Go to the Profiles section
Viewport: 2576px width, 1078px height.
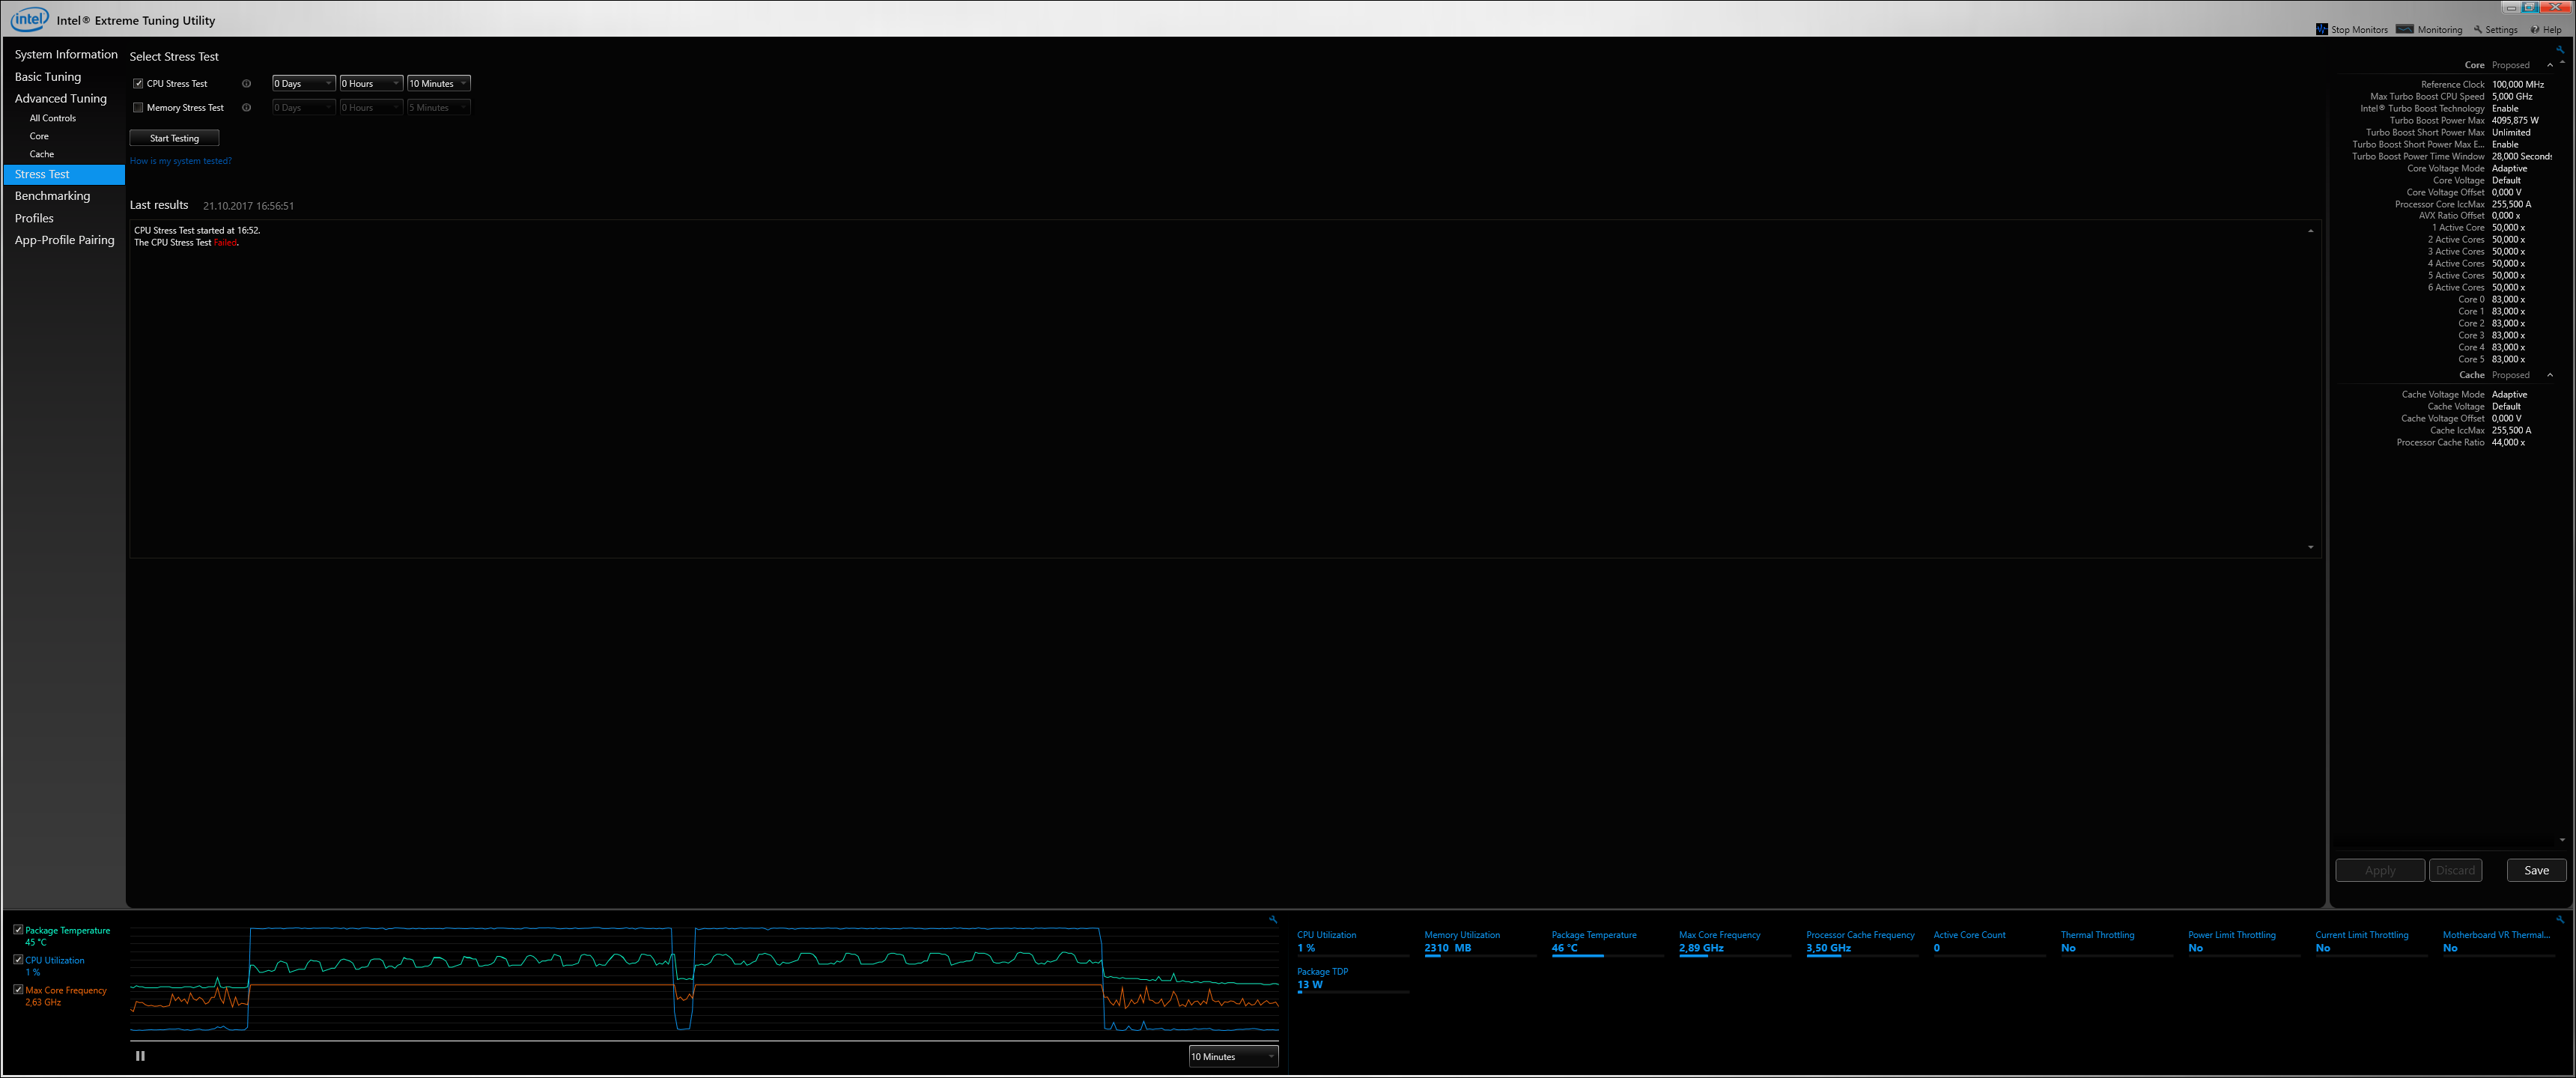click(x=34, y=218)
